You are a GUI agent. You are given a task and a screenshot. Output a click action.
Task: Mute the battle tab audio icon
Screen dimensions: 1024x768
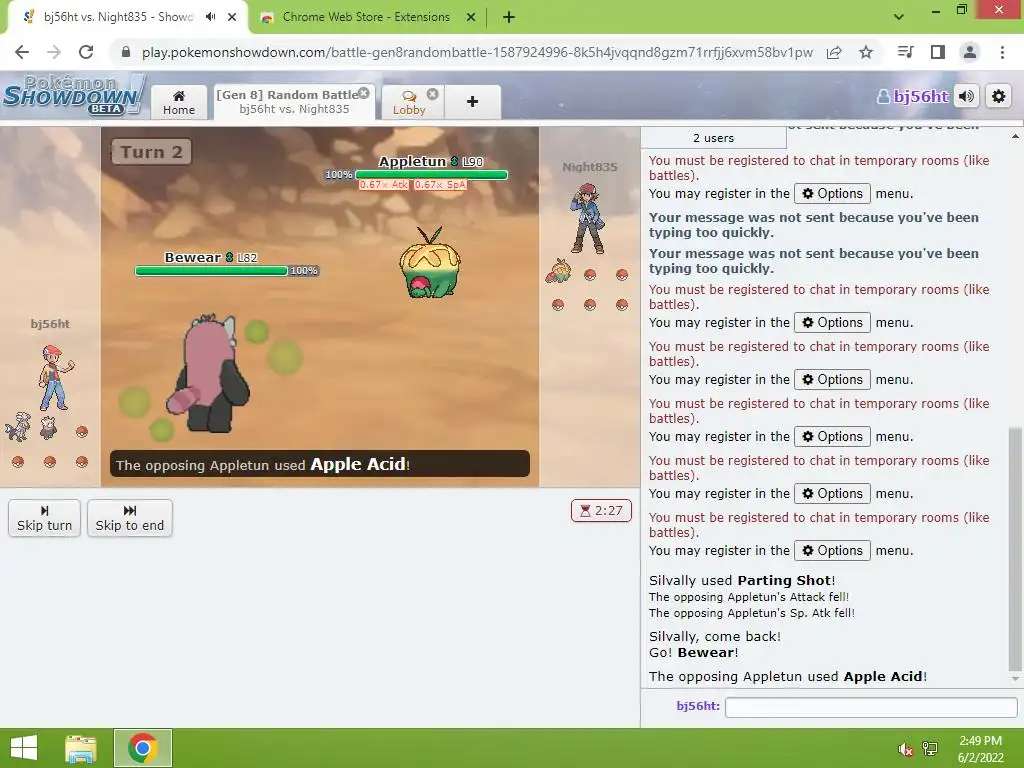pos(210,17)
